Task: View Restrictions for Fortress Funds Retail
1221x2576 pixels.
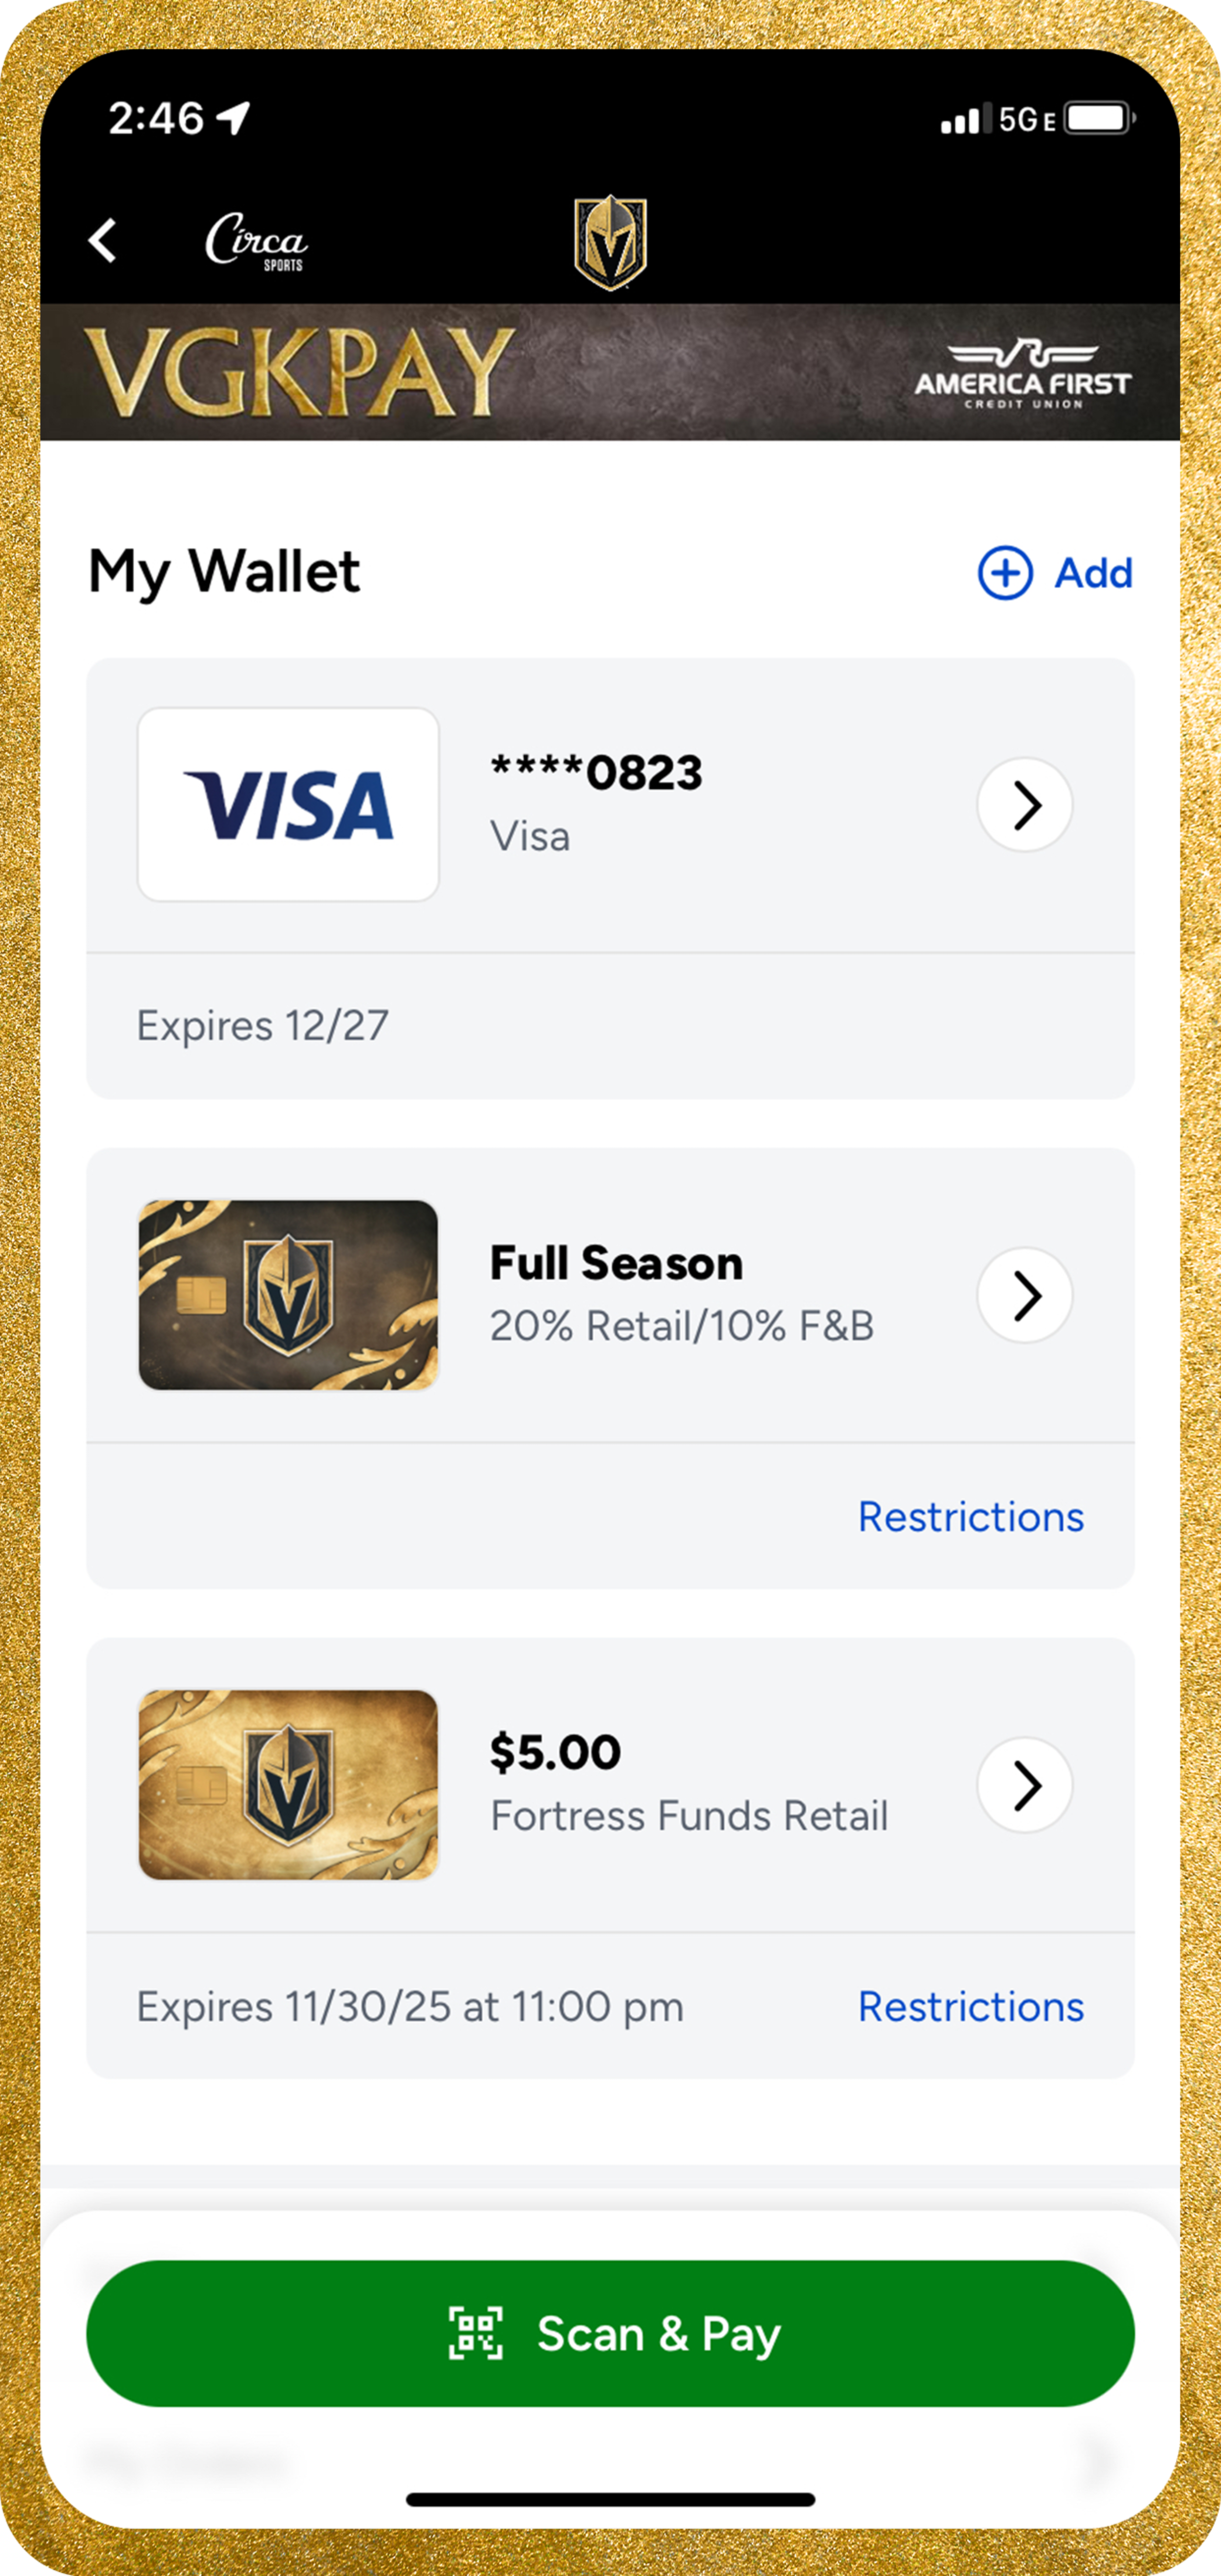Action: pos(970,2007)
